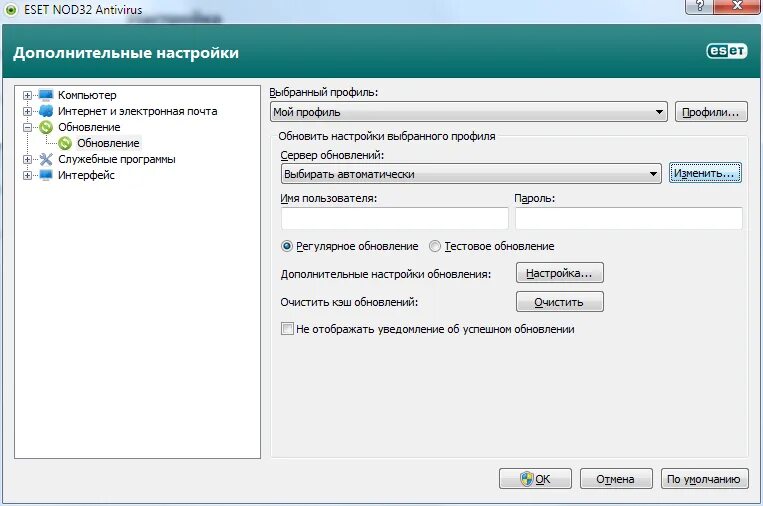Image resolution: width=763 pixels, height=506 pixels.
Task: Select child Обновление tree item label
Action: (x=108, y=143)
